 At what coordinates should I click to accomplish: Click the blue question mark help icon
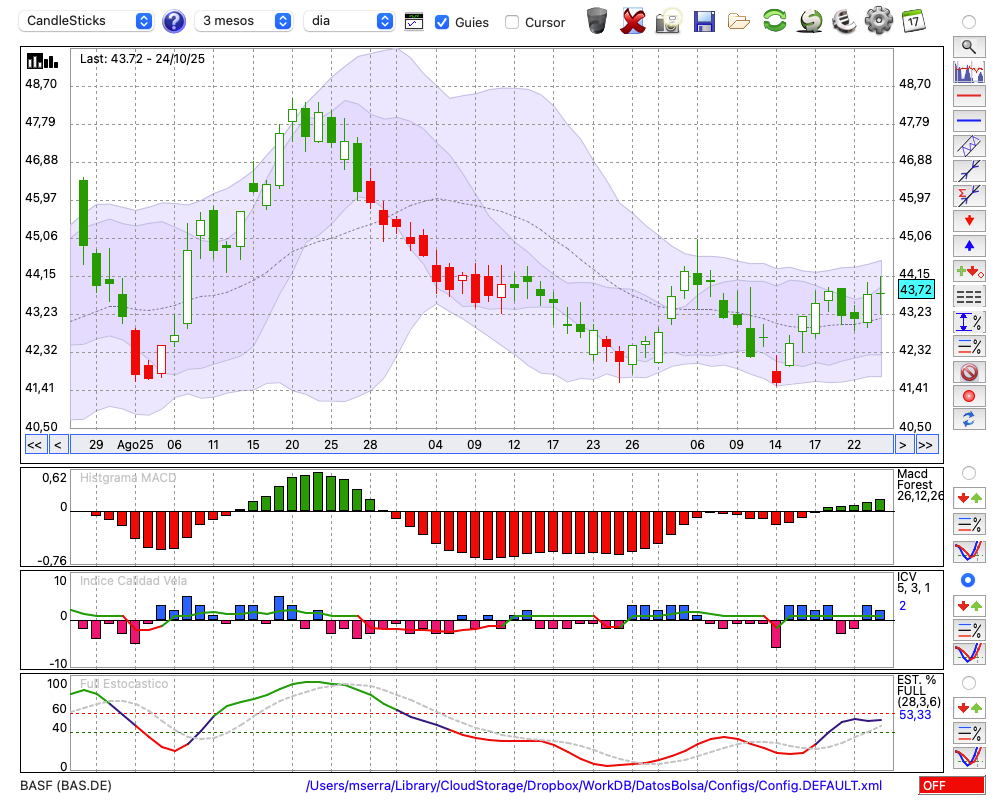[174, 21]
